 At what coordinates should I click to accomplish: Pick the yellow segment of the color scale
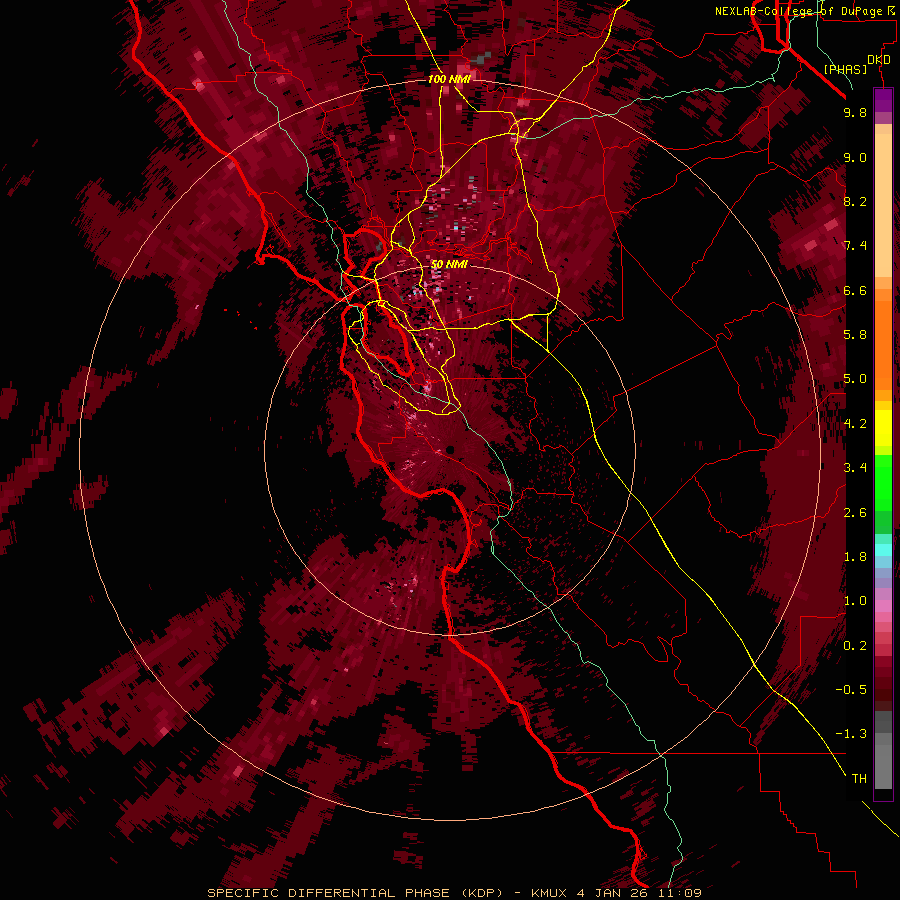click(x=883, y=428)
